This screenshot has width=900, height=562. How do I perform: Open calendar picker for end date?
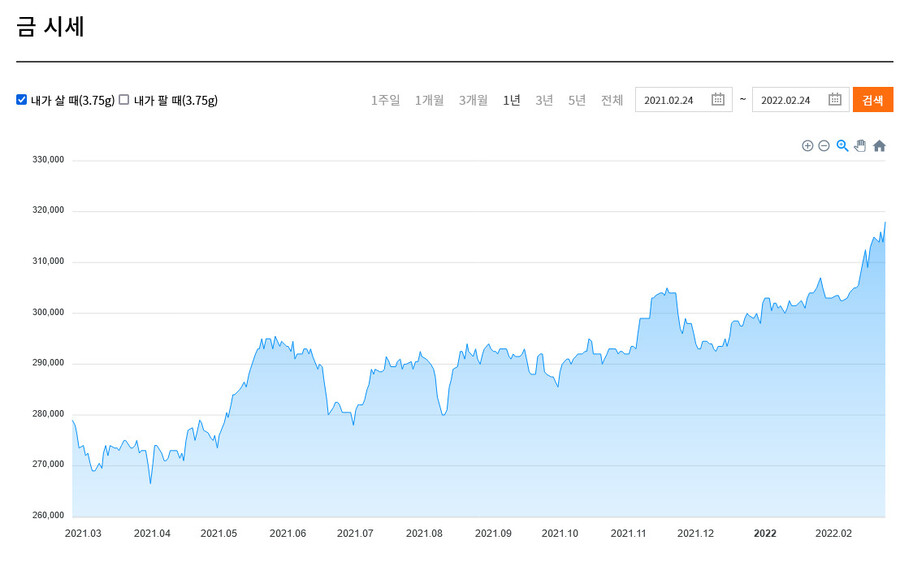coord(835,100)
